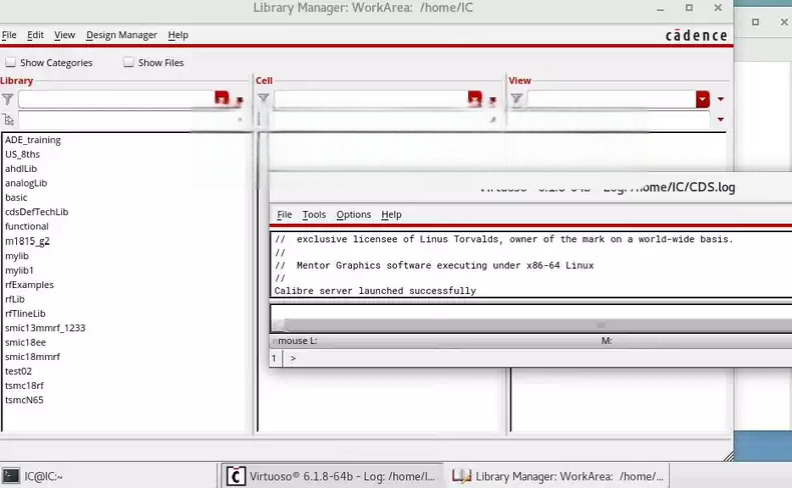Select the m1815_g2 library
The height and width of the screenshot is (488, 792).
coord(27,241)
